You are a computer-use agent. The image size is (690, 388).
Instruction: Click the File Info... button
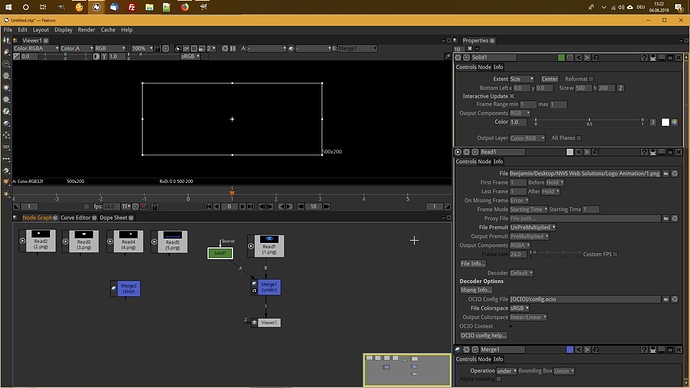tap(473, 264)
